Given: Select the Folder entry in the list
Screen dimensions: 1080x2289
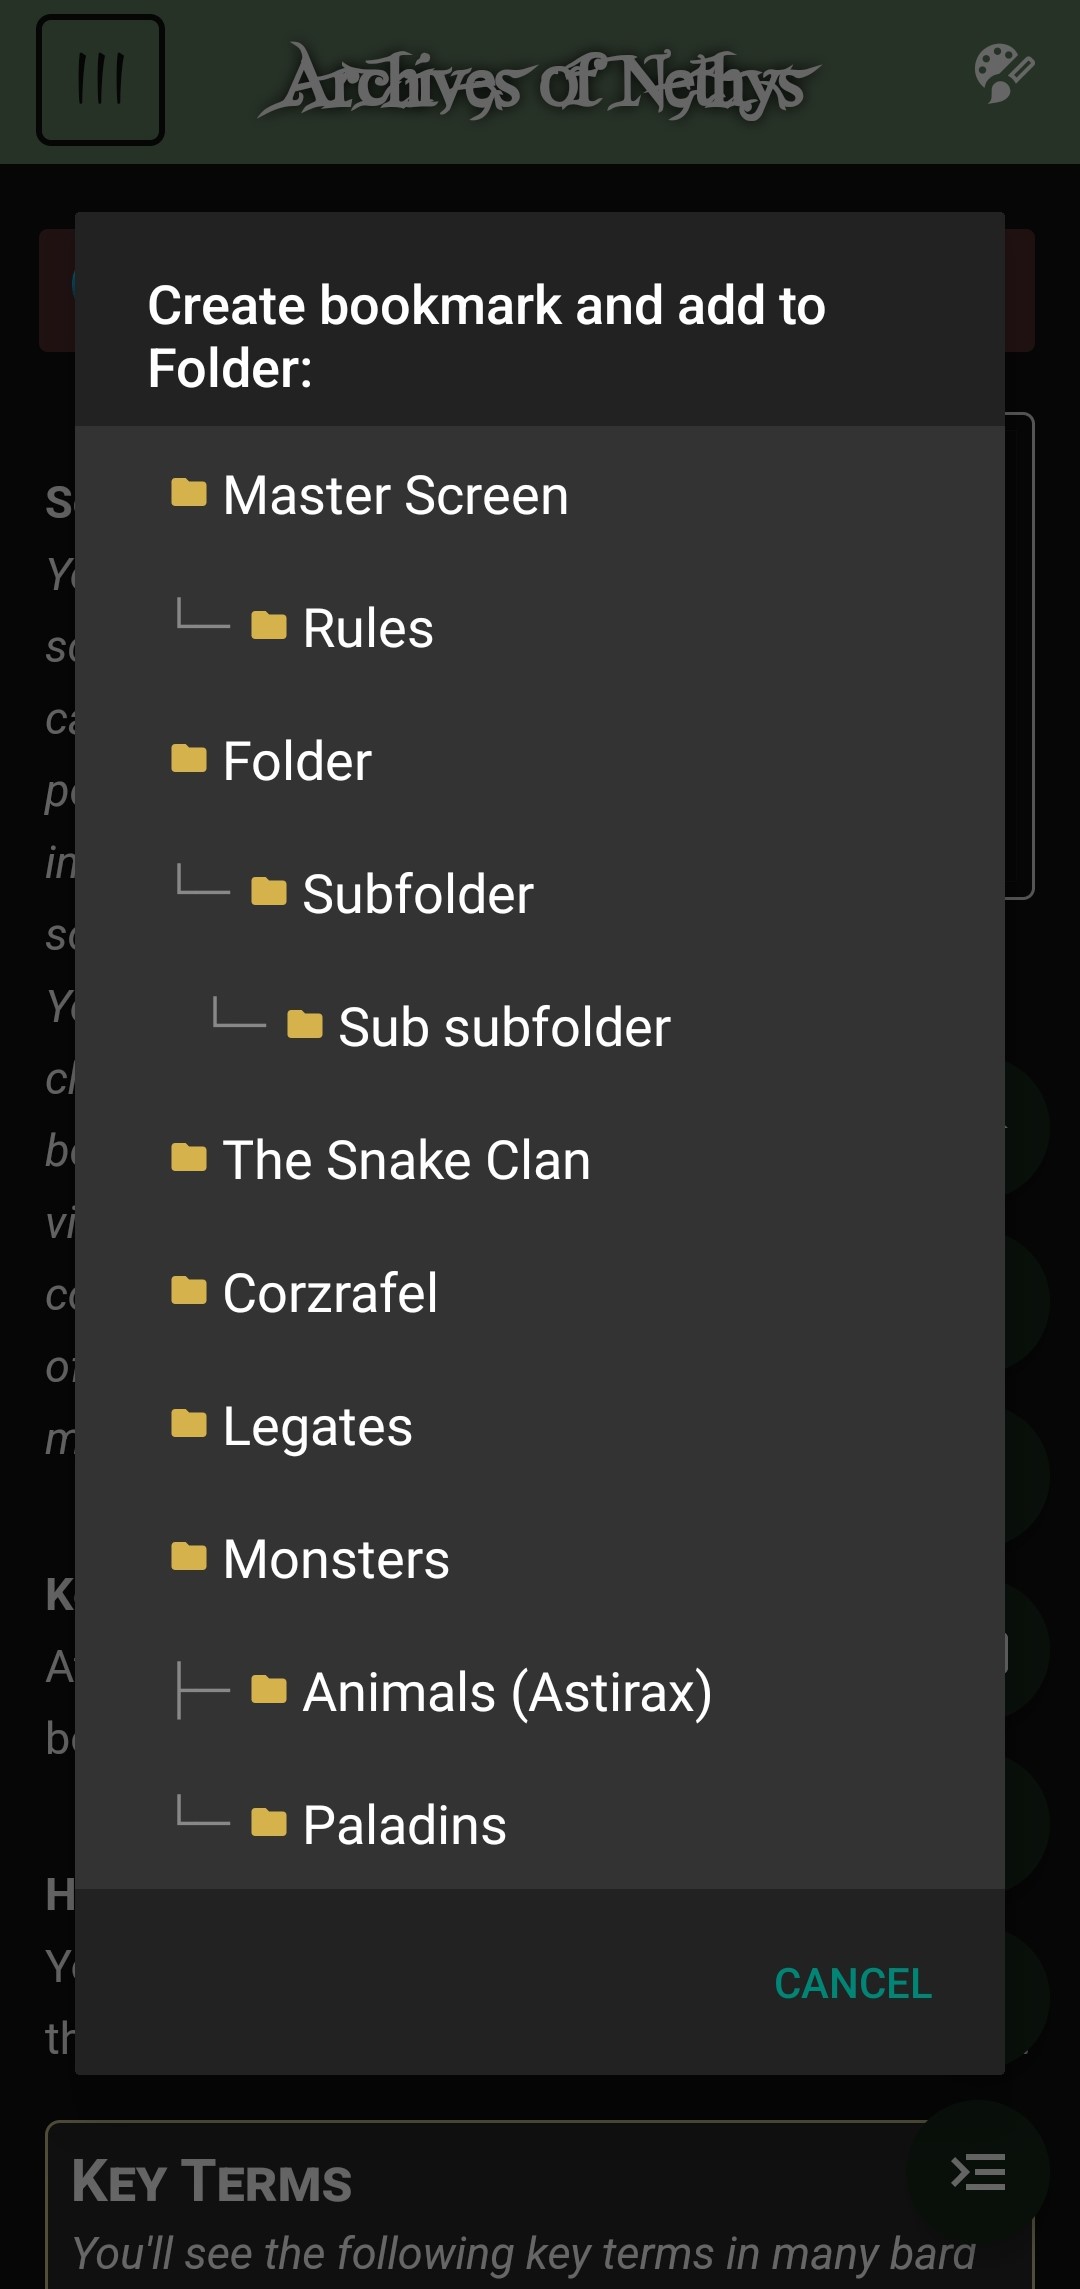Looking at the screenshot, I should (x=297, y=761).
